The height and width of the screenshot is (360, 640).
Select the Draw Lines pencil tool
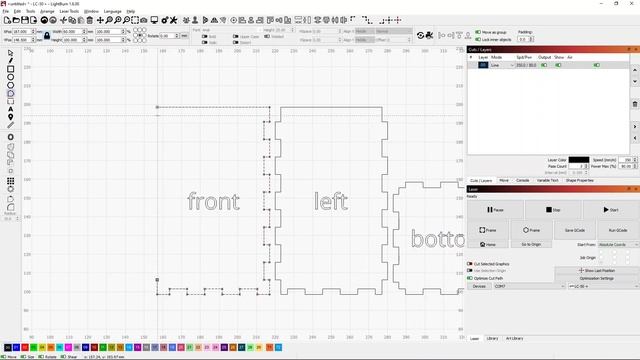(11, 61)
